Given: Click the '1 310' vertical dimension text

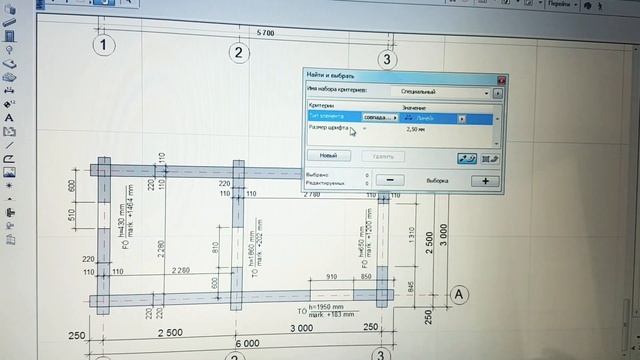Looking at the screenshot, I should [x=411, y=236].
